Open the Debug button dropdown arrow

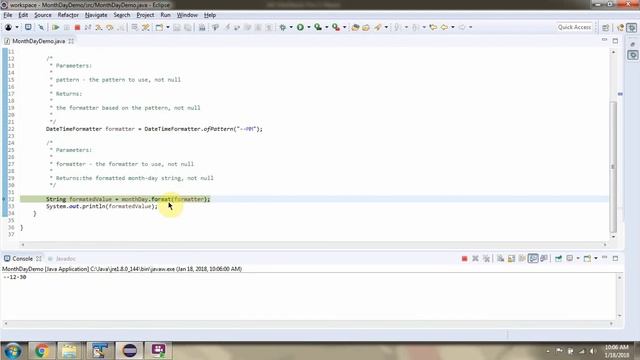(291, 27)
